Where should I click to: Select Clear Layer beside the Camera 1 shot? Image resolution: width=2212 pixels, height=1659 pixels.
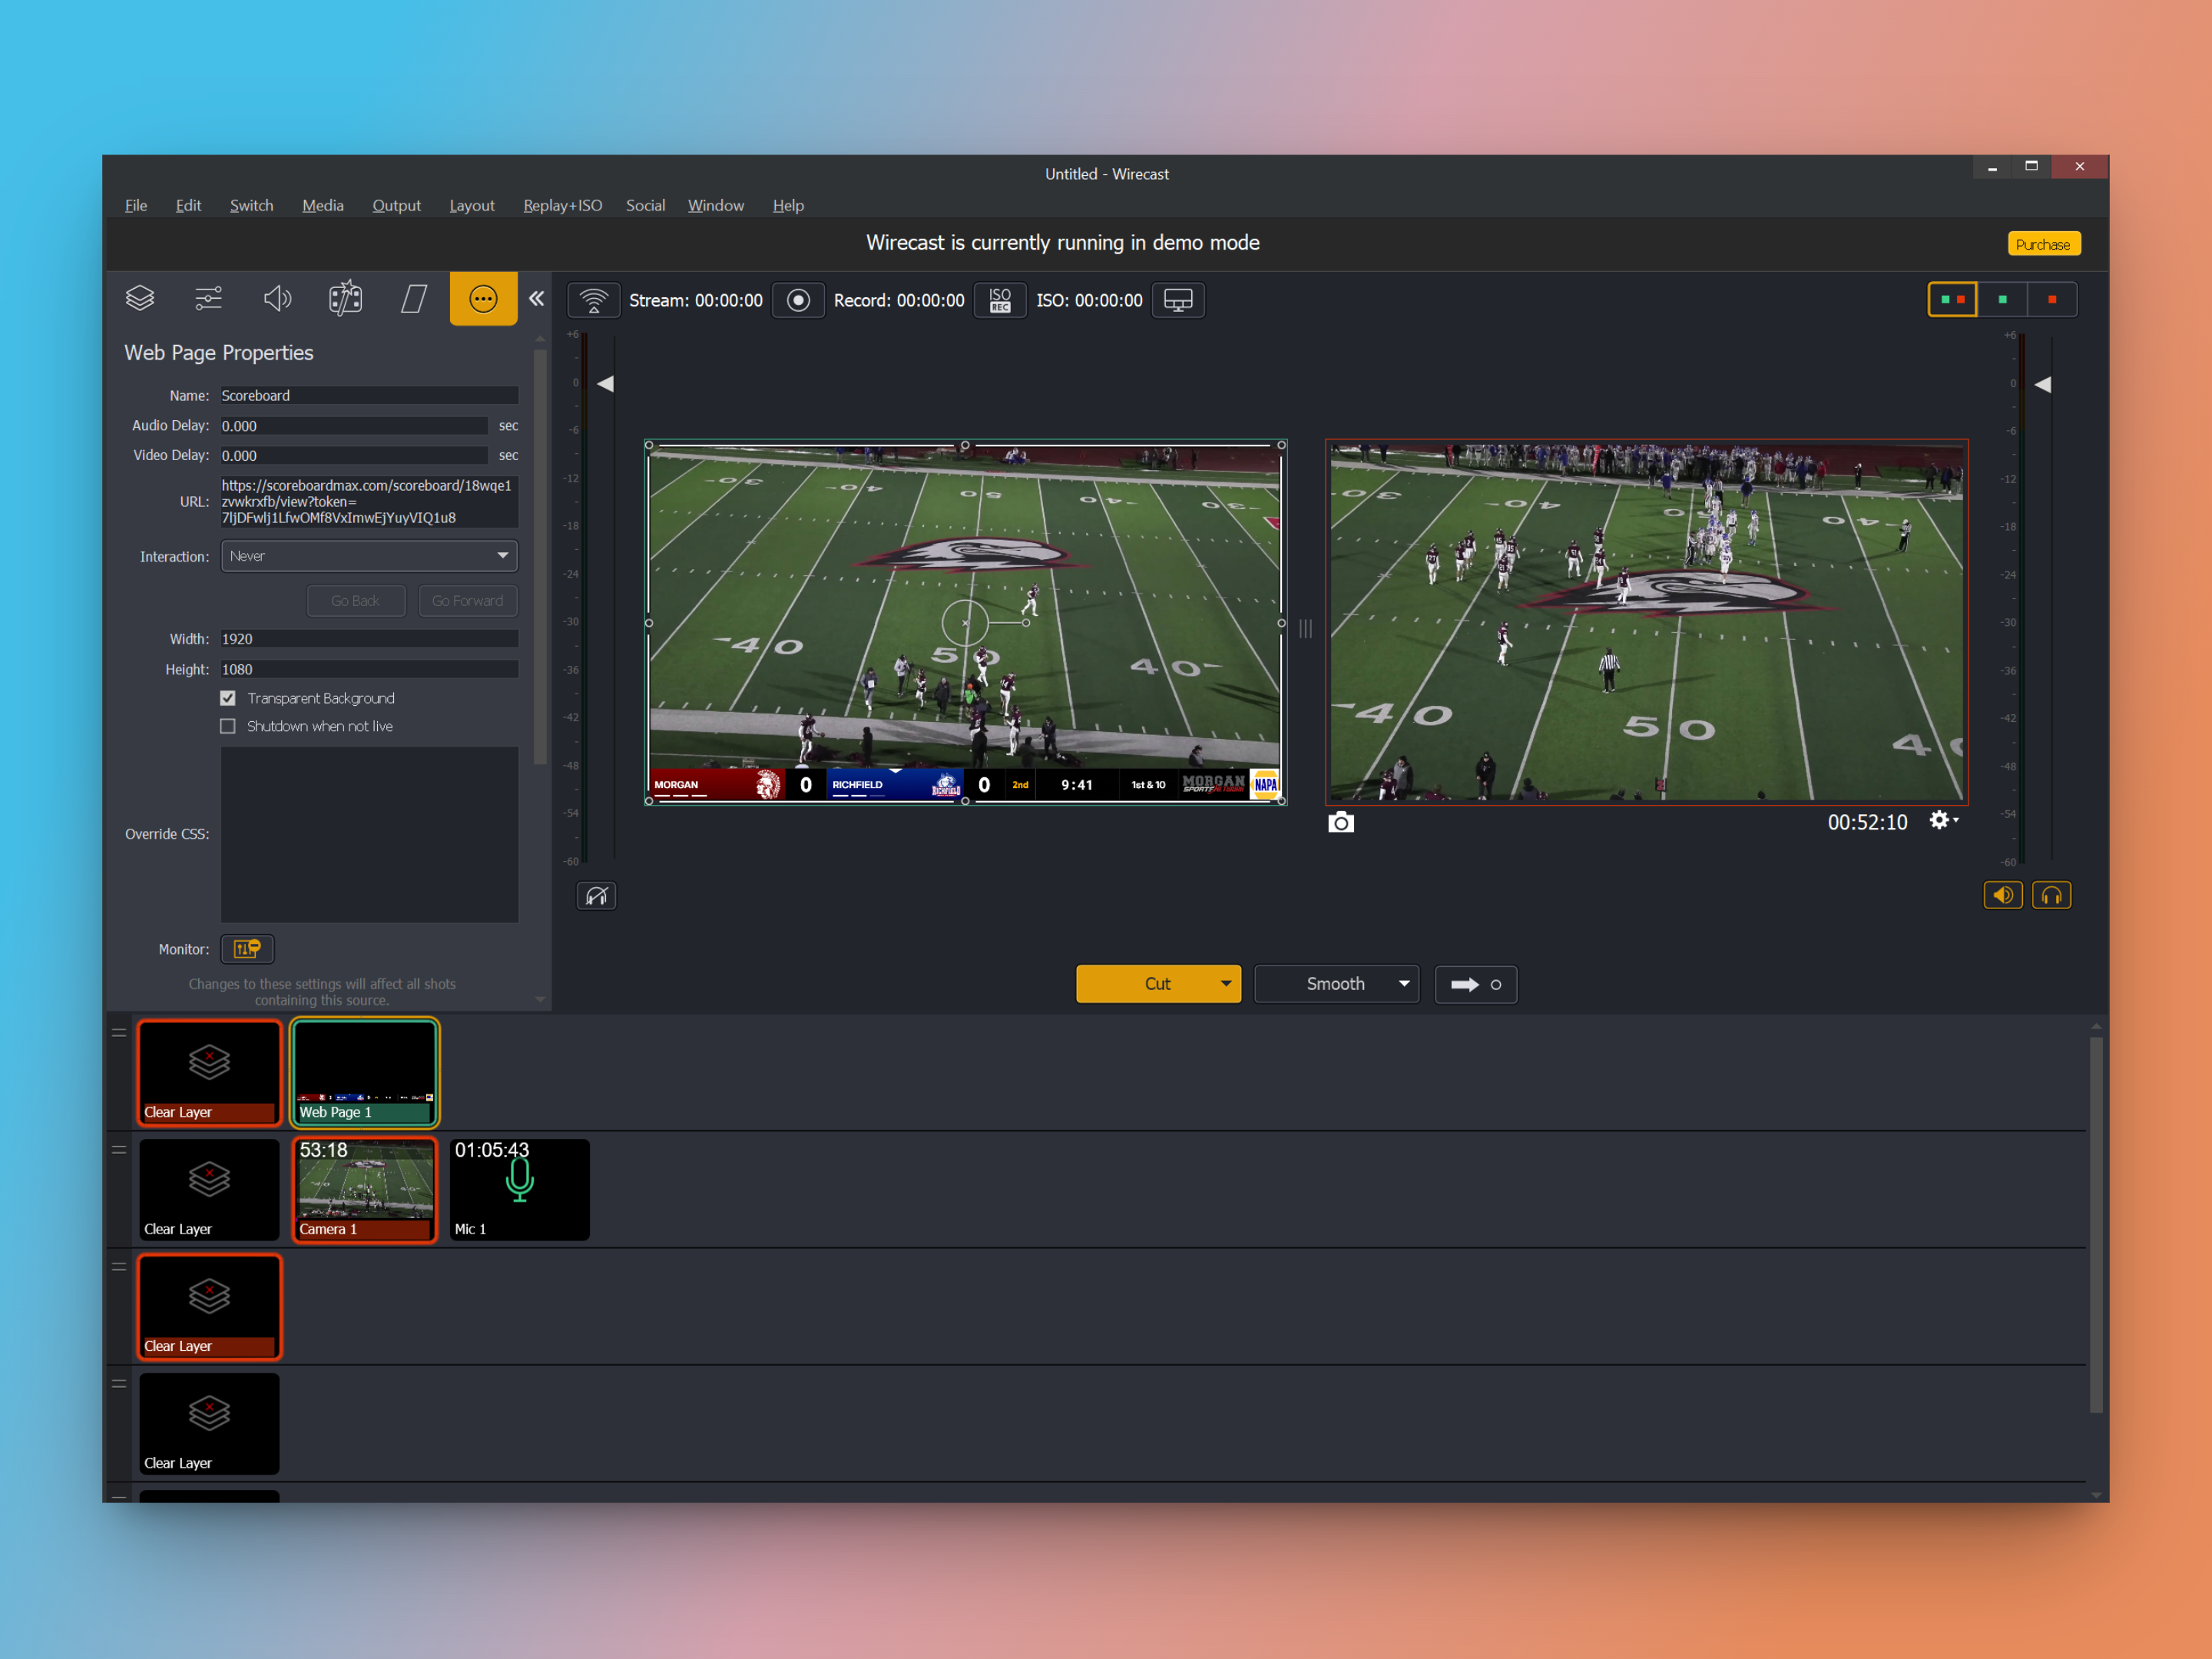(x=209, y=1190)
